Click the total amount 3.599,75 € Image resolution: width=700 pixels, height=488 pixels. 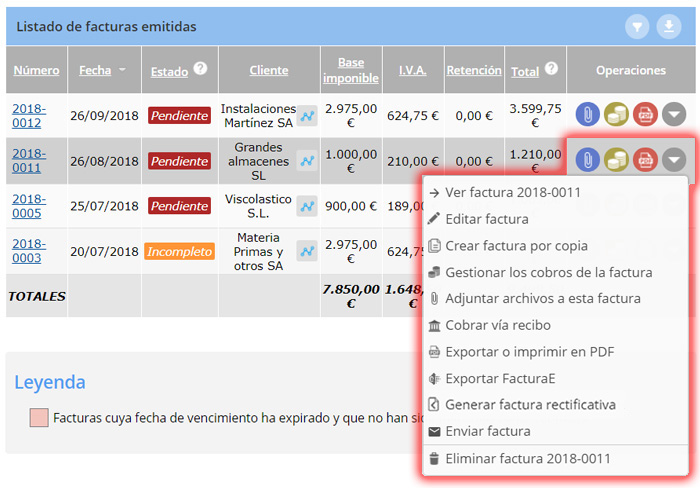click(x=535, y=116)
